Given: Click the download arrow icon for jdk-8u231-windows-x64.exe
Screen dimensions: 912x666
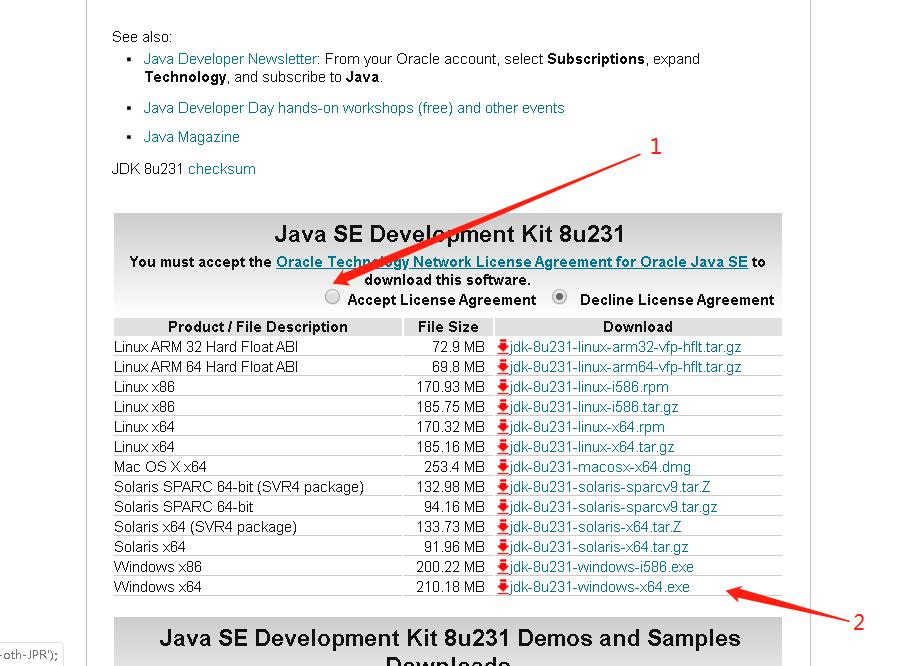Looking at the screenshot, I should [503, 587].
